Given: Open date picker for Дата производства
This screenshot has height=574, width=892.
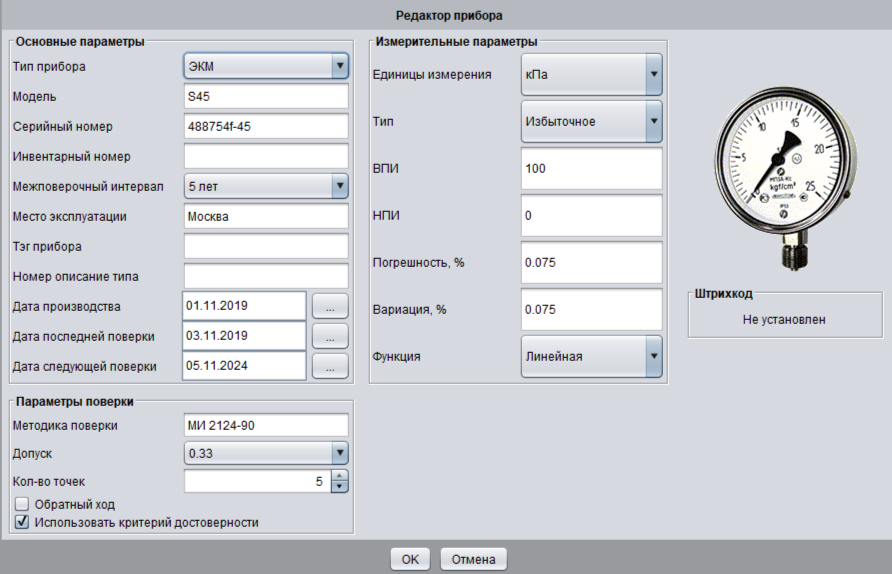Looking at the screenshot, I should pyautogui.click(x=329, y=307).
